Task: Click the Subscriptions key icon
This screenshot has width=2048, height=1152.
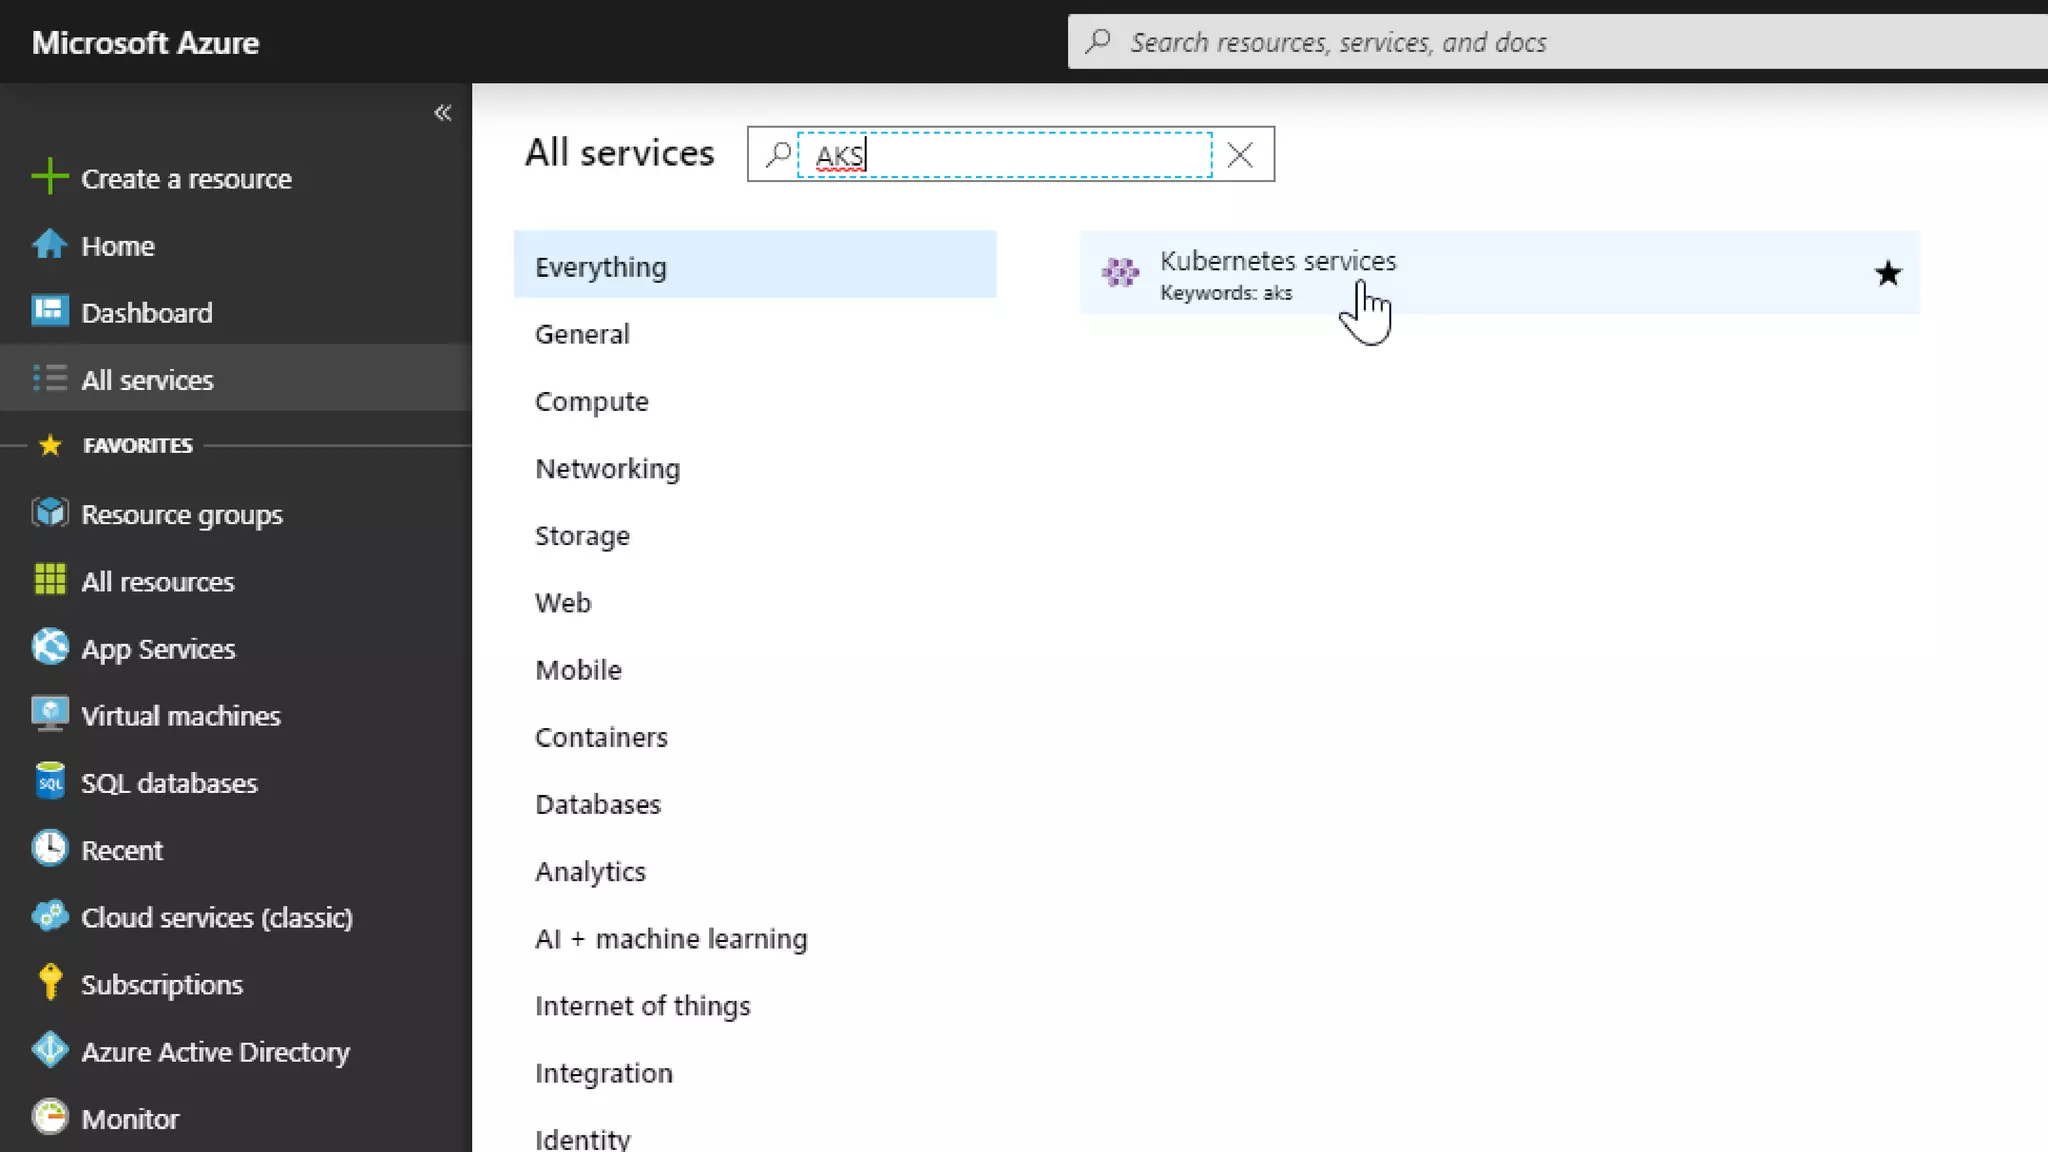Action: coord(49,984)
